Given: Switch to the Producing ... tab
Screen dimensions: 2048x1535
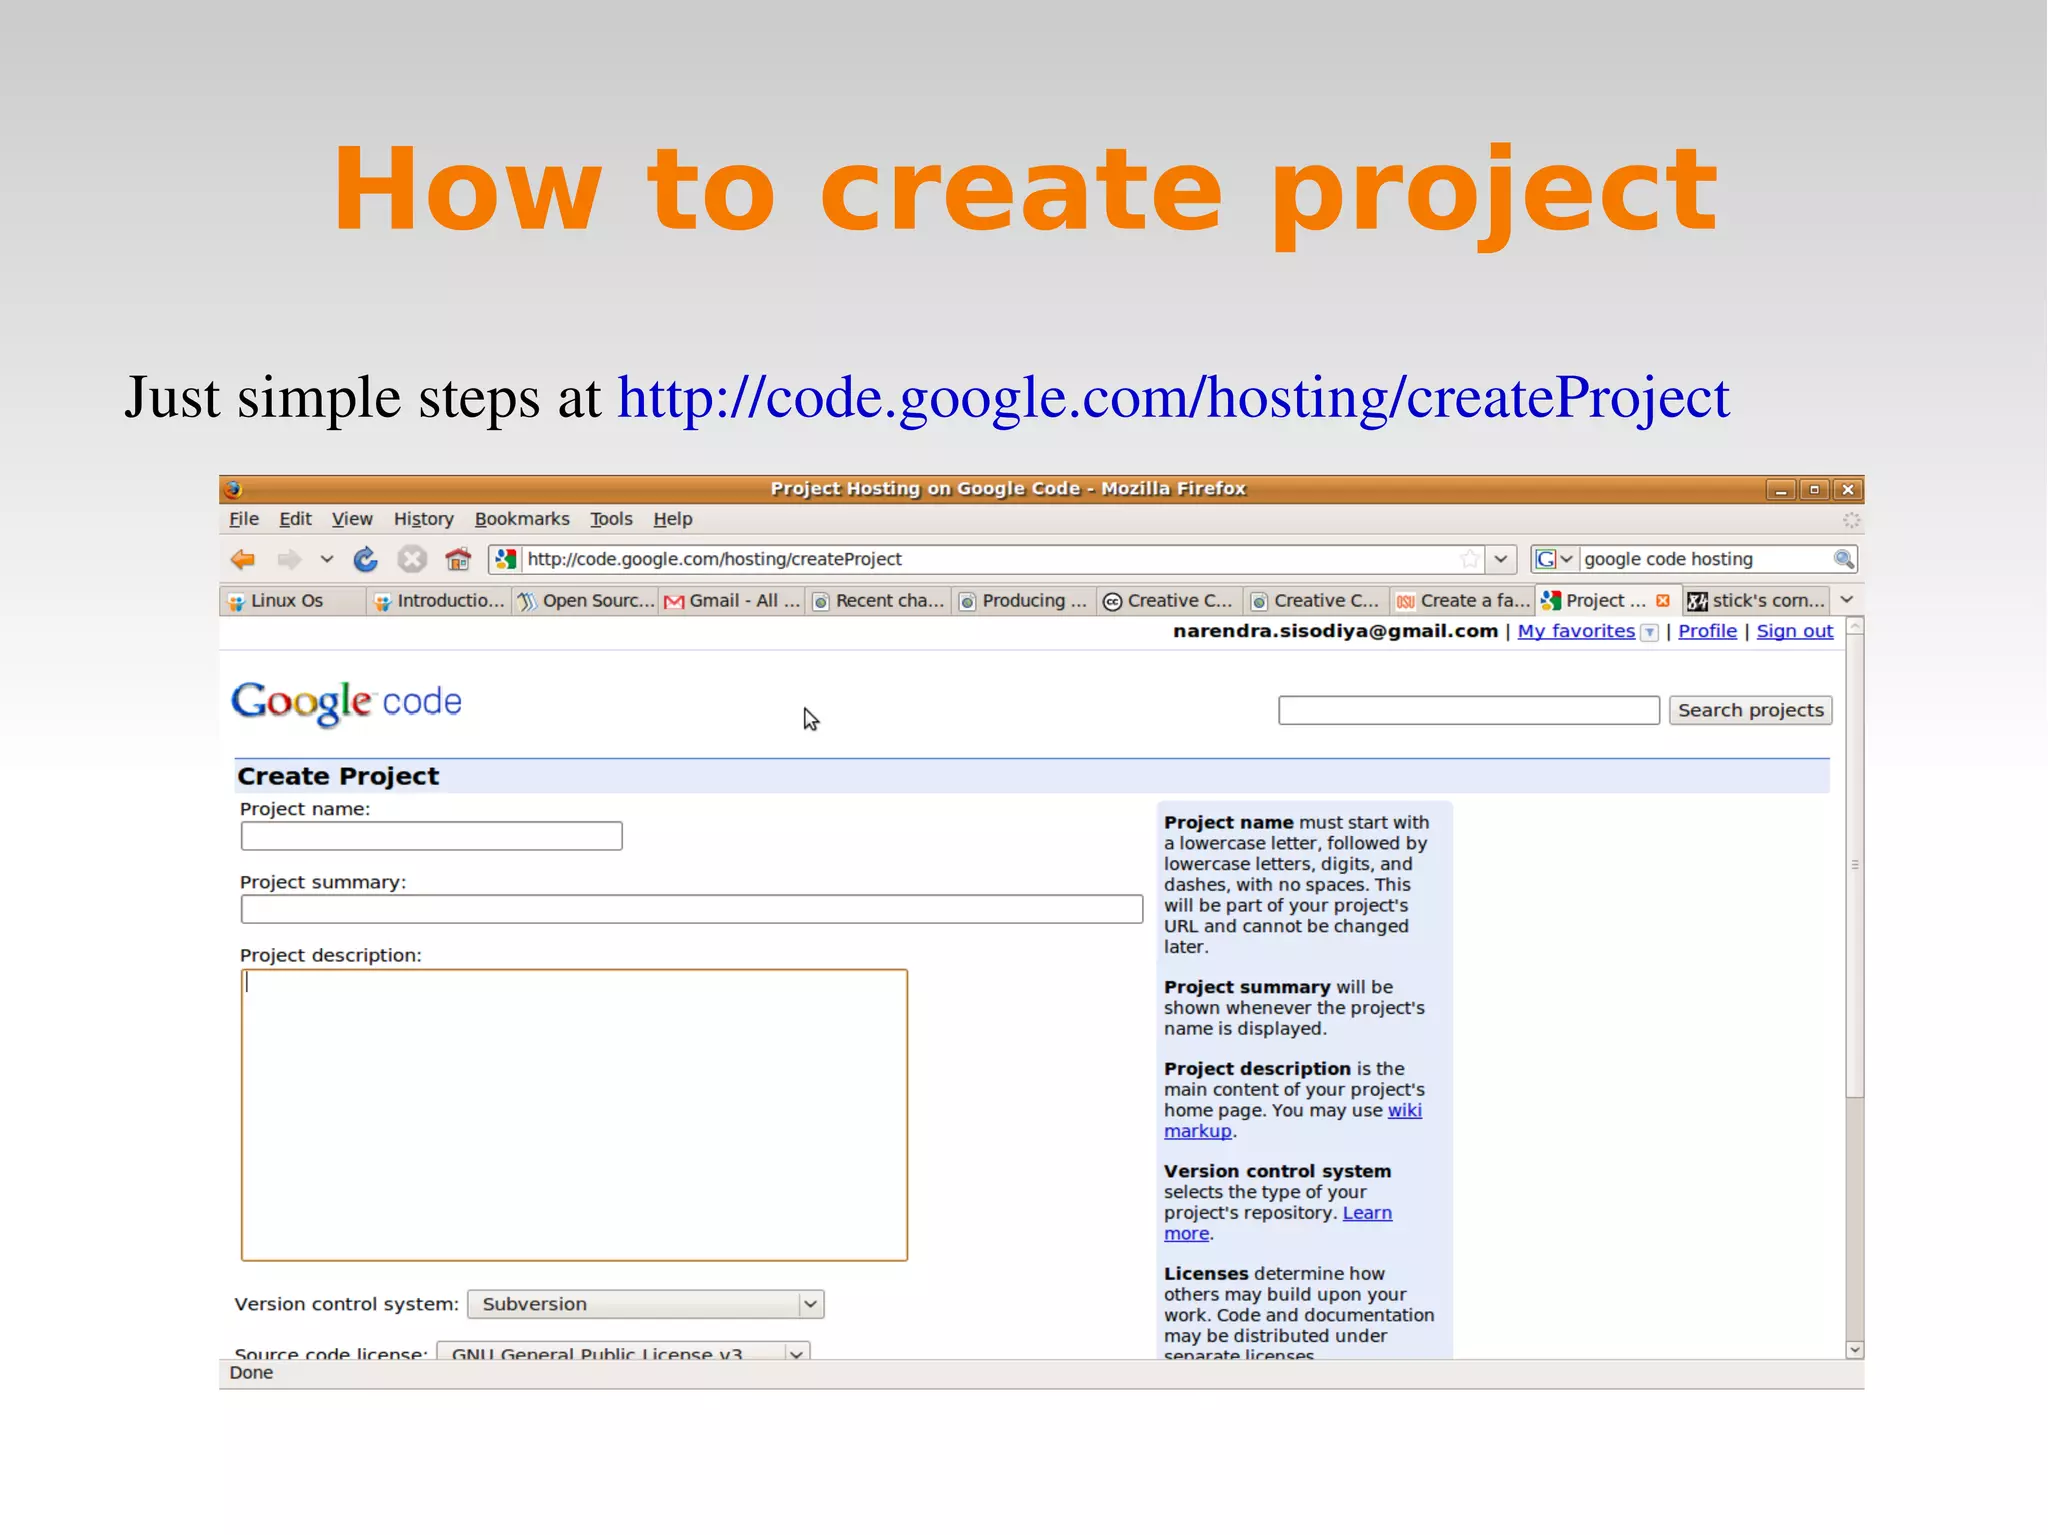Looking at the screenshot, I should click(x=1024, y=600).
